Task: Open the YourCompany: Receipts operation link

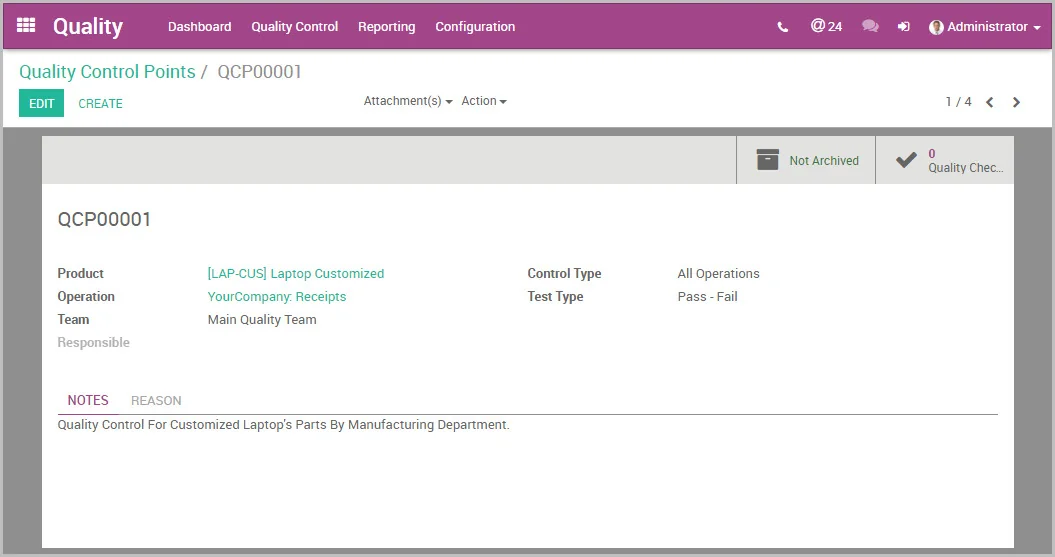Action: tap(277, 297)
